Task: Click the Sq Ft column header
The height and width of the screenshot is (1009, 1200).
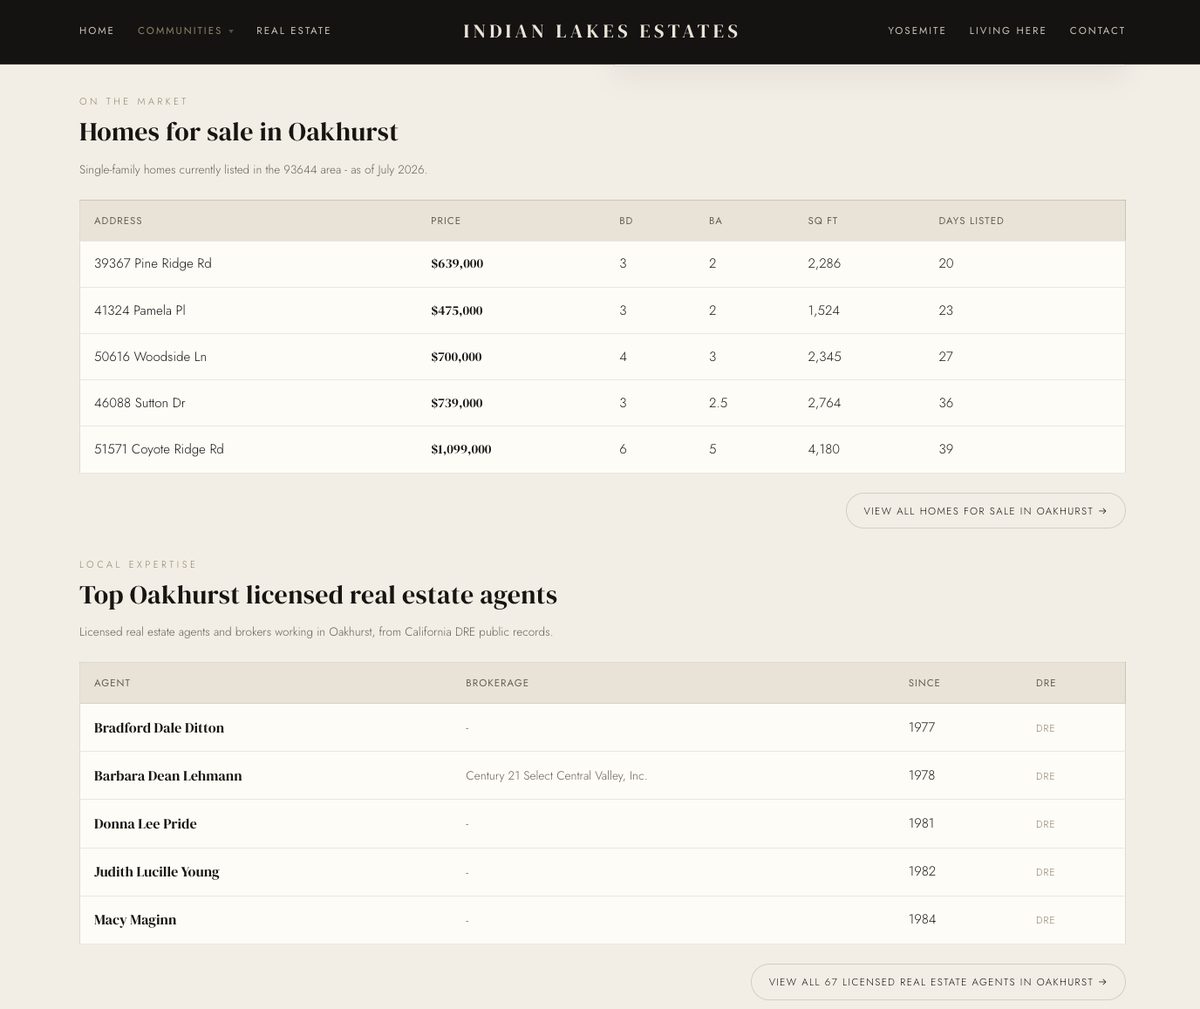Action: point(823,221)
